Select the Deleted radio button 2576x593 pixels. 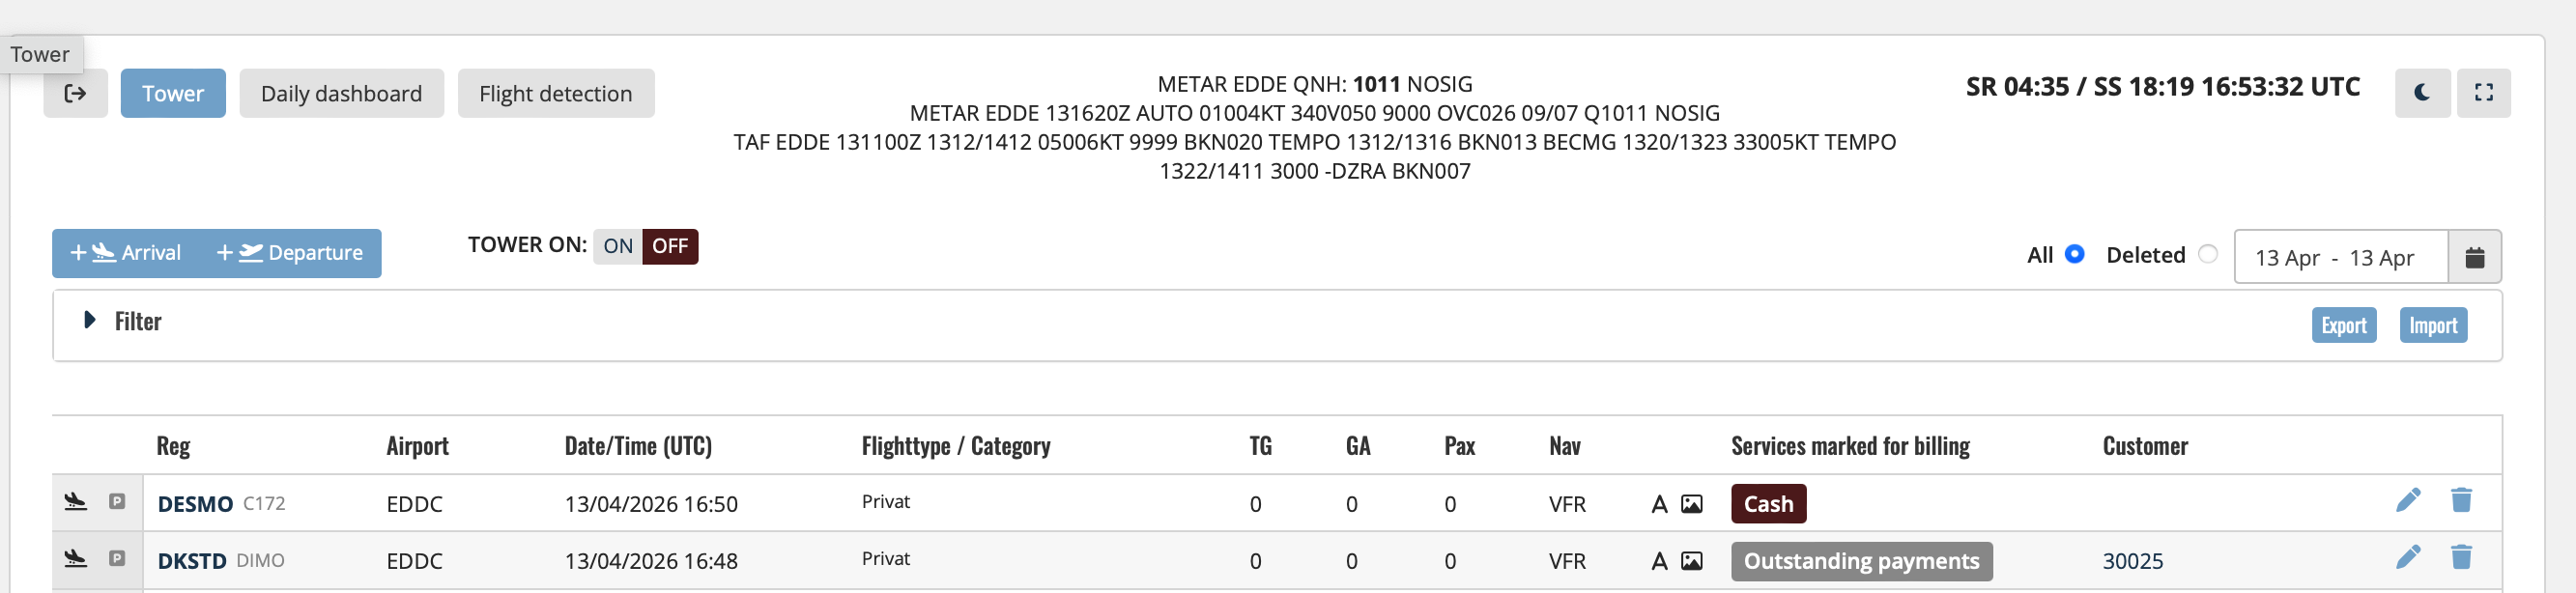coord(2208,254)
